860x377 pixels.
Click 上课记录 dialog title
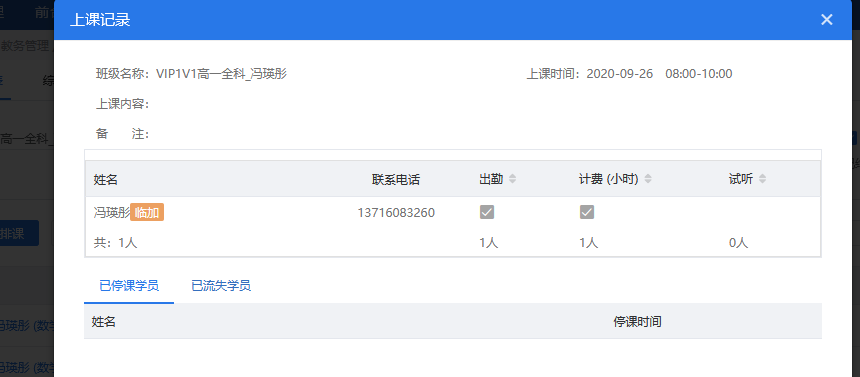100,20
